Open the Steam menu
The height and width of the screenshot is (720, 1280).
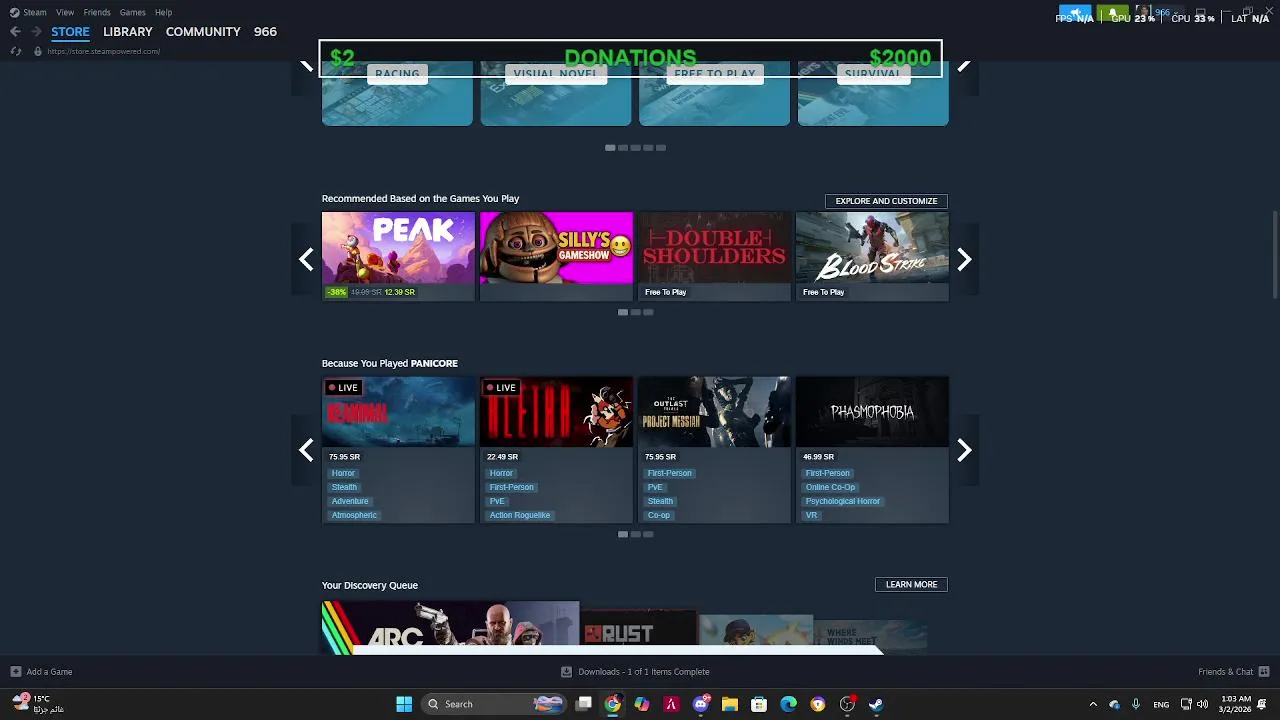point(34,12)
